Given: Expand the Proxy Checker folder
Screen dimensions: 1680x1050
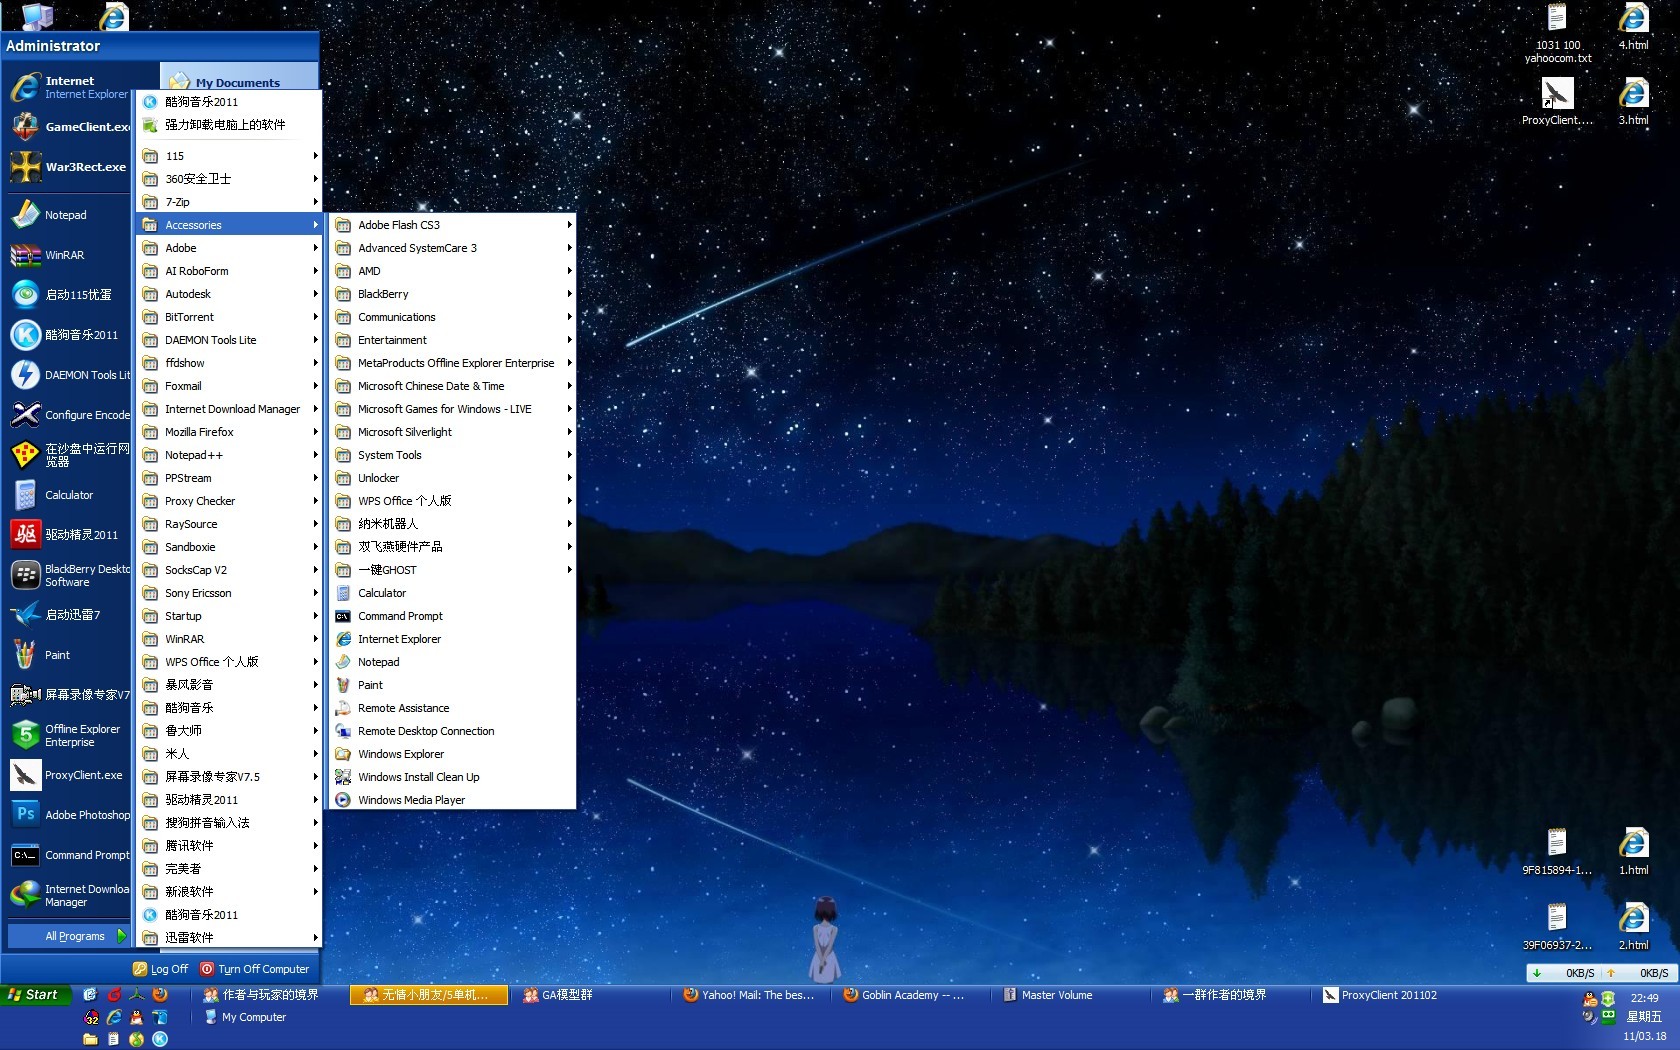Looking at the screenshot, I should (x=229, y=501).
